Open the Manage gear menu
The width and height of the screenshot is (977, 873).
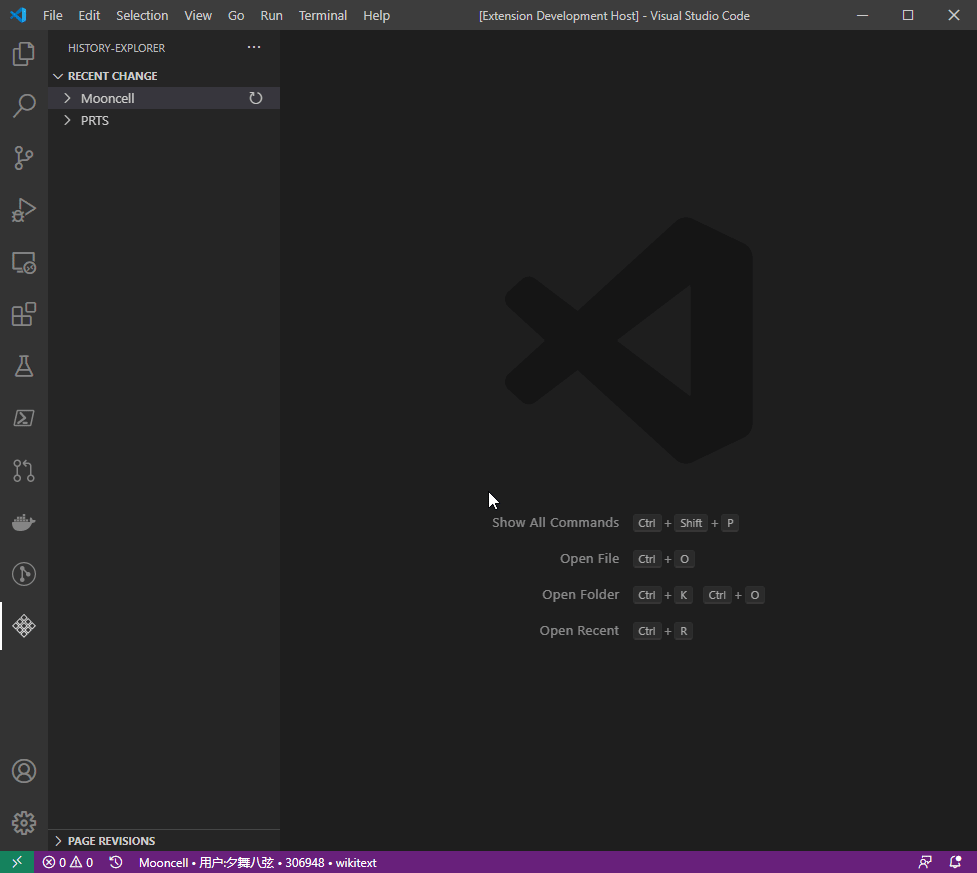[x=24, y=823]
